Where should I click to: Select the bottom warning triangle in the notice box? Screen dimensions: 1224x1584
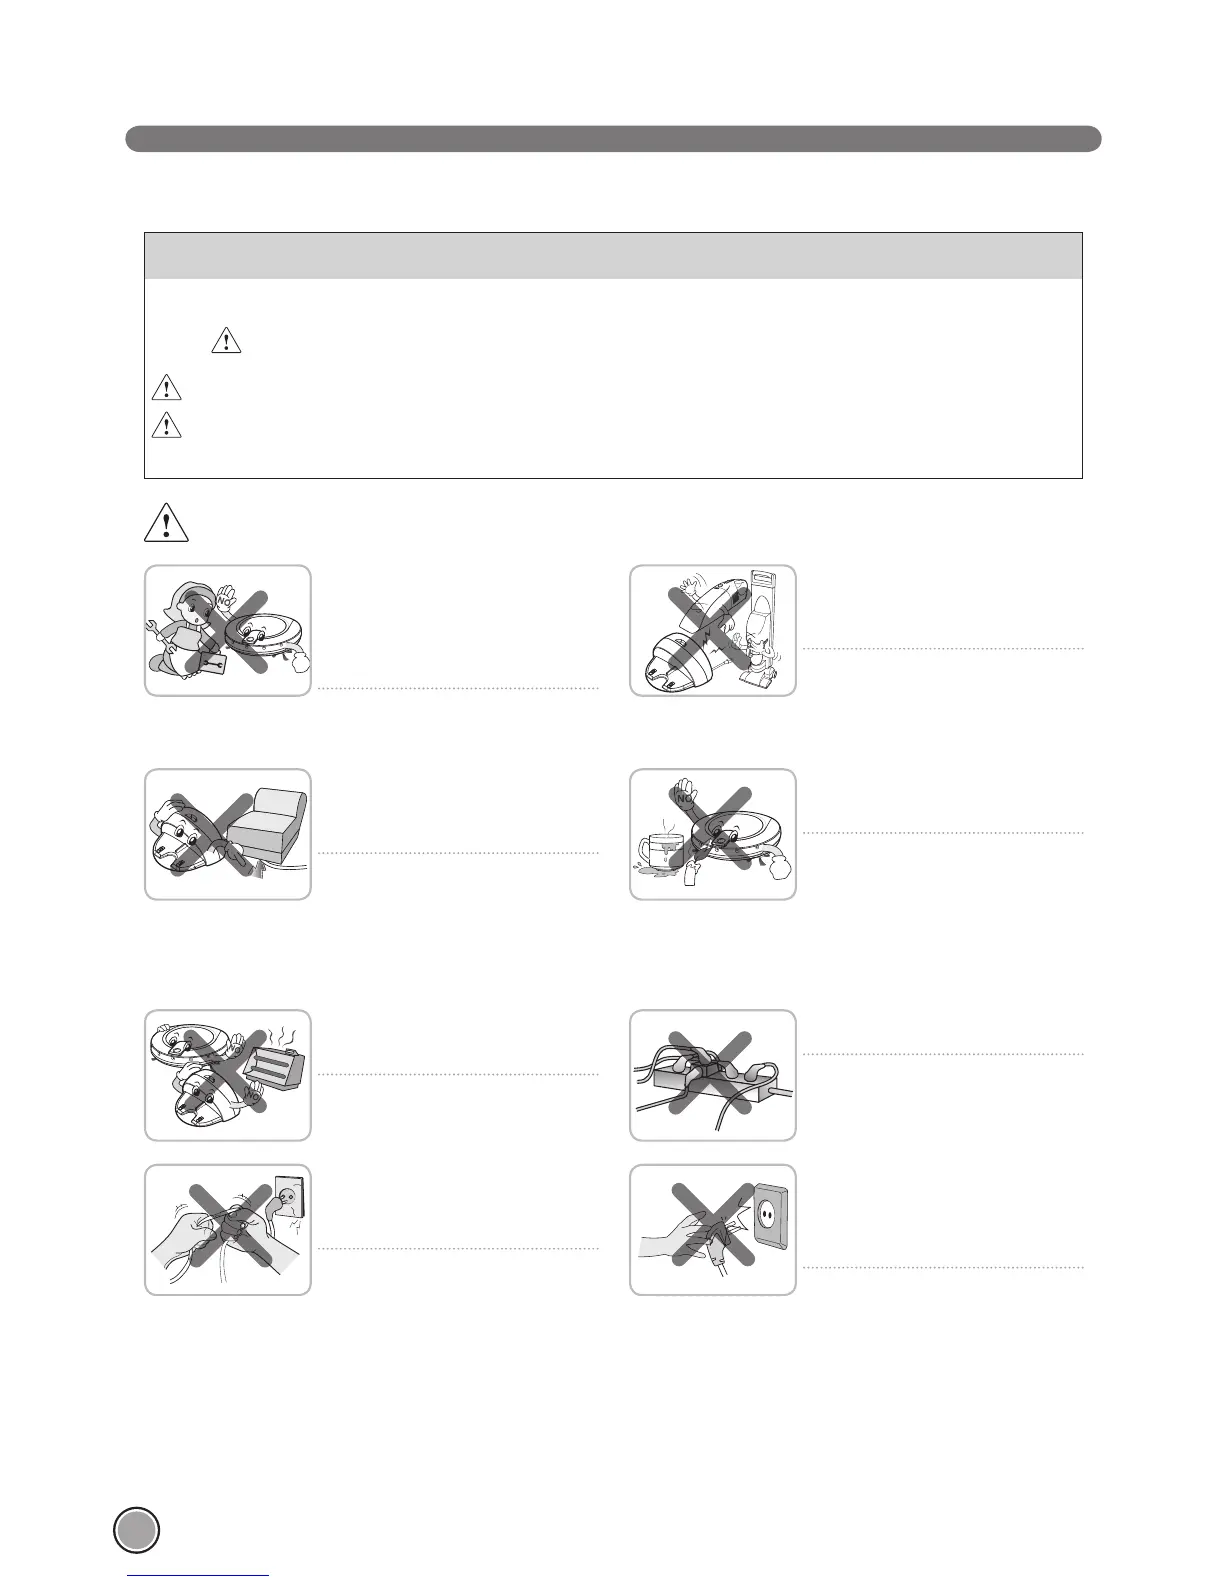(166, 425)
